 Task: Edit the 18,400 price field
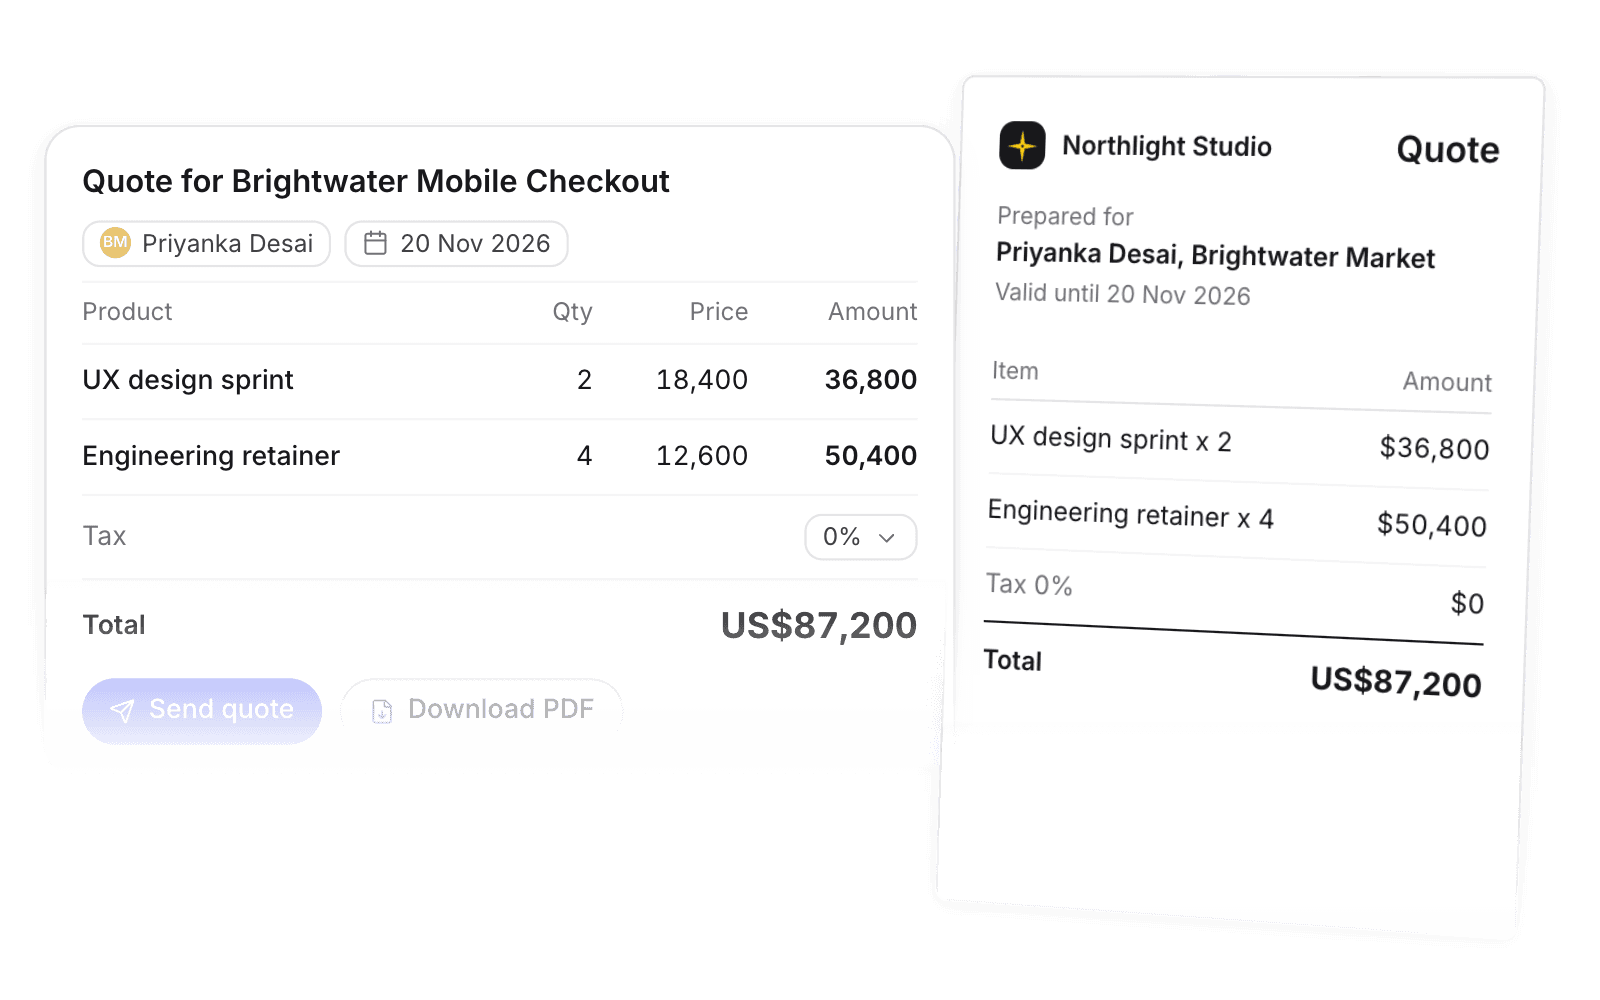point(702,380)
